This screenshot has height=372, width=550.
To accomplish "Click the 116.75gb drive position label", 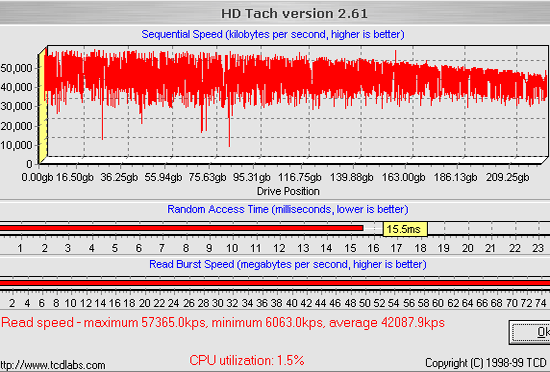I will [300, 177].
